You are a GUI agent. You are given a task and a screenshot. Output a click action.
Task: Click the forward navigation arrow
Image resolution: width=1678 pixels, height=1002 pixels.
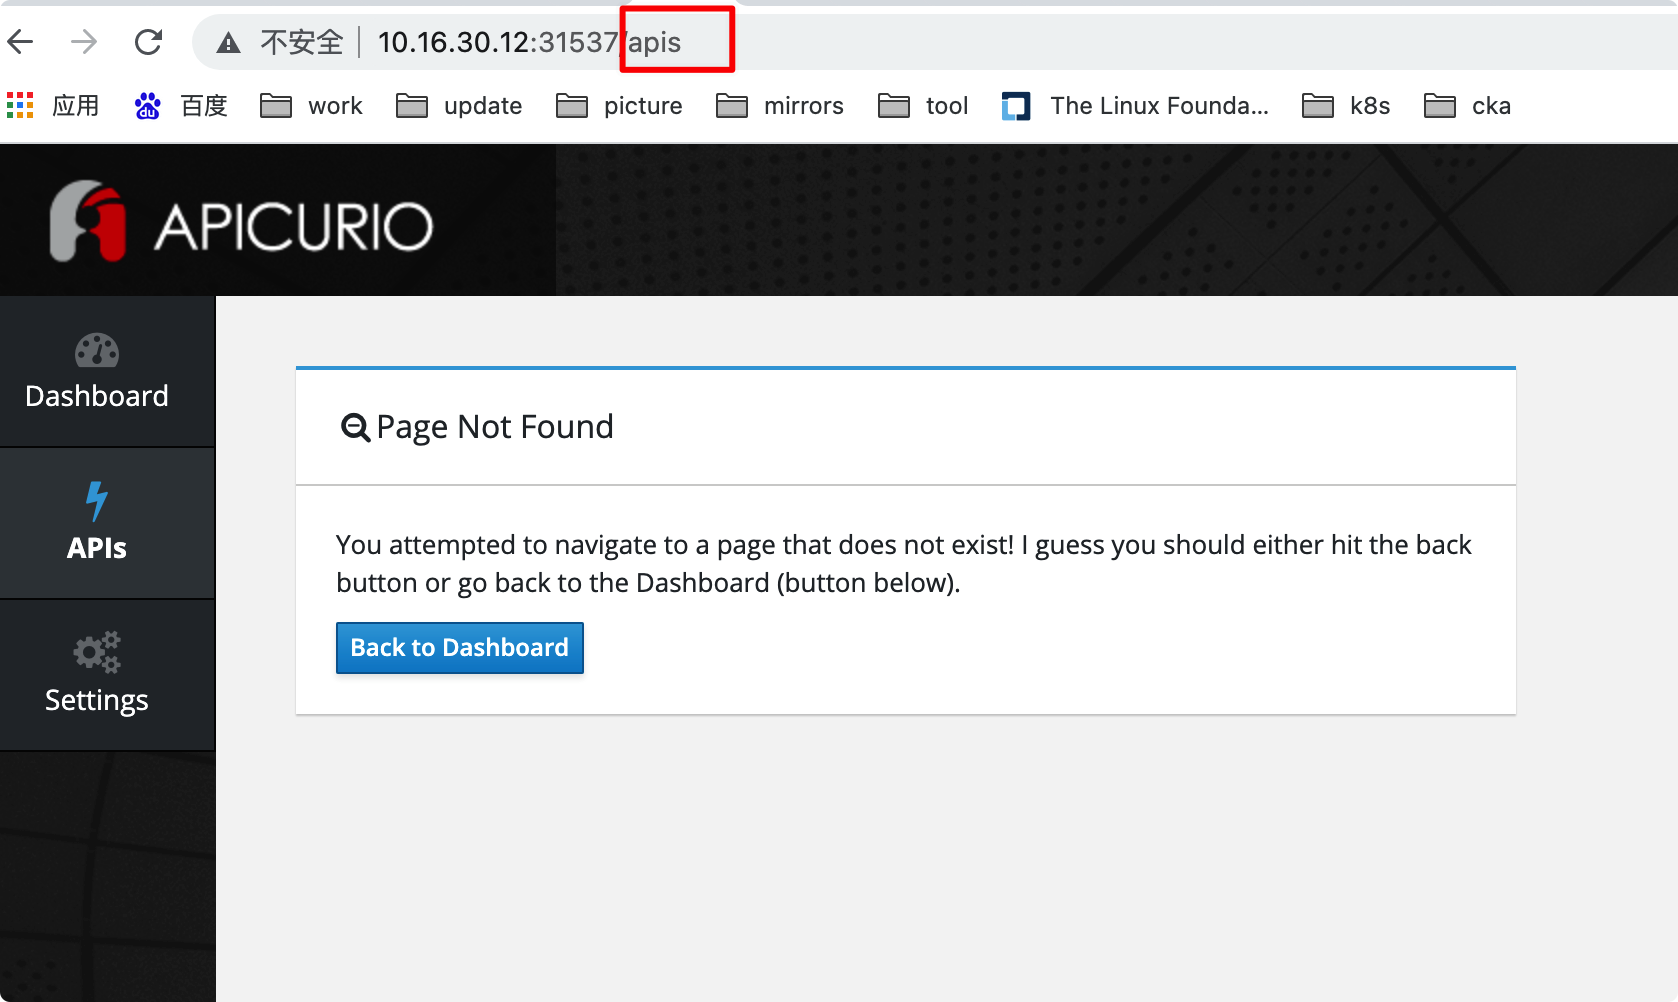pos(84,41)
